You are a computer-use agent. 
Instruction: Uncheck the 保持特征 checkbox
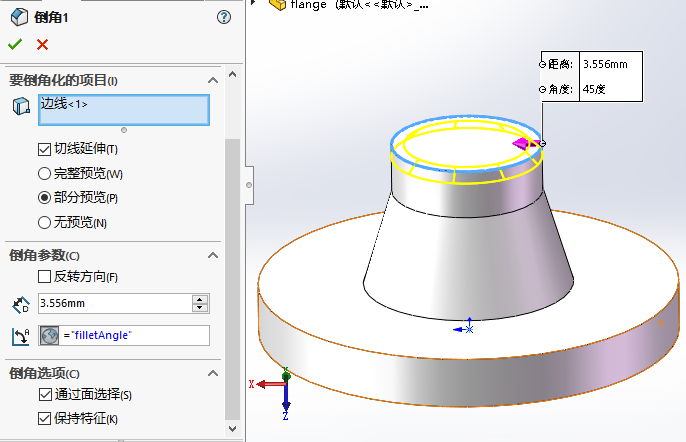point(44,418)
